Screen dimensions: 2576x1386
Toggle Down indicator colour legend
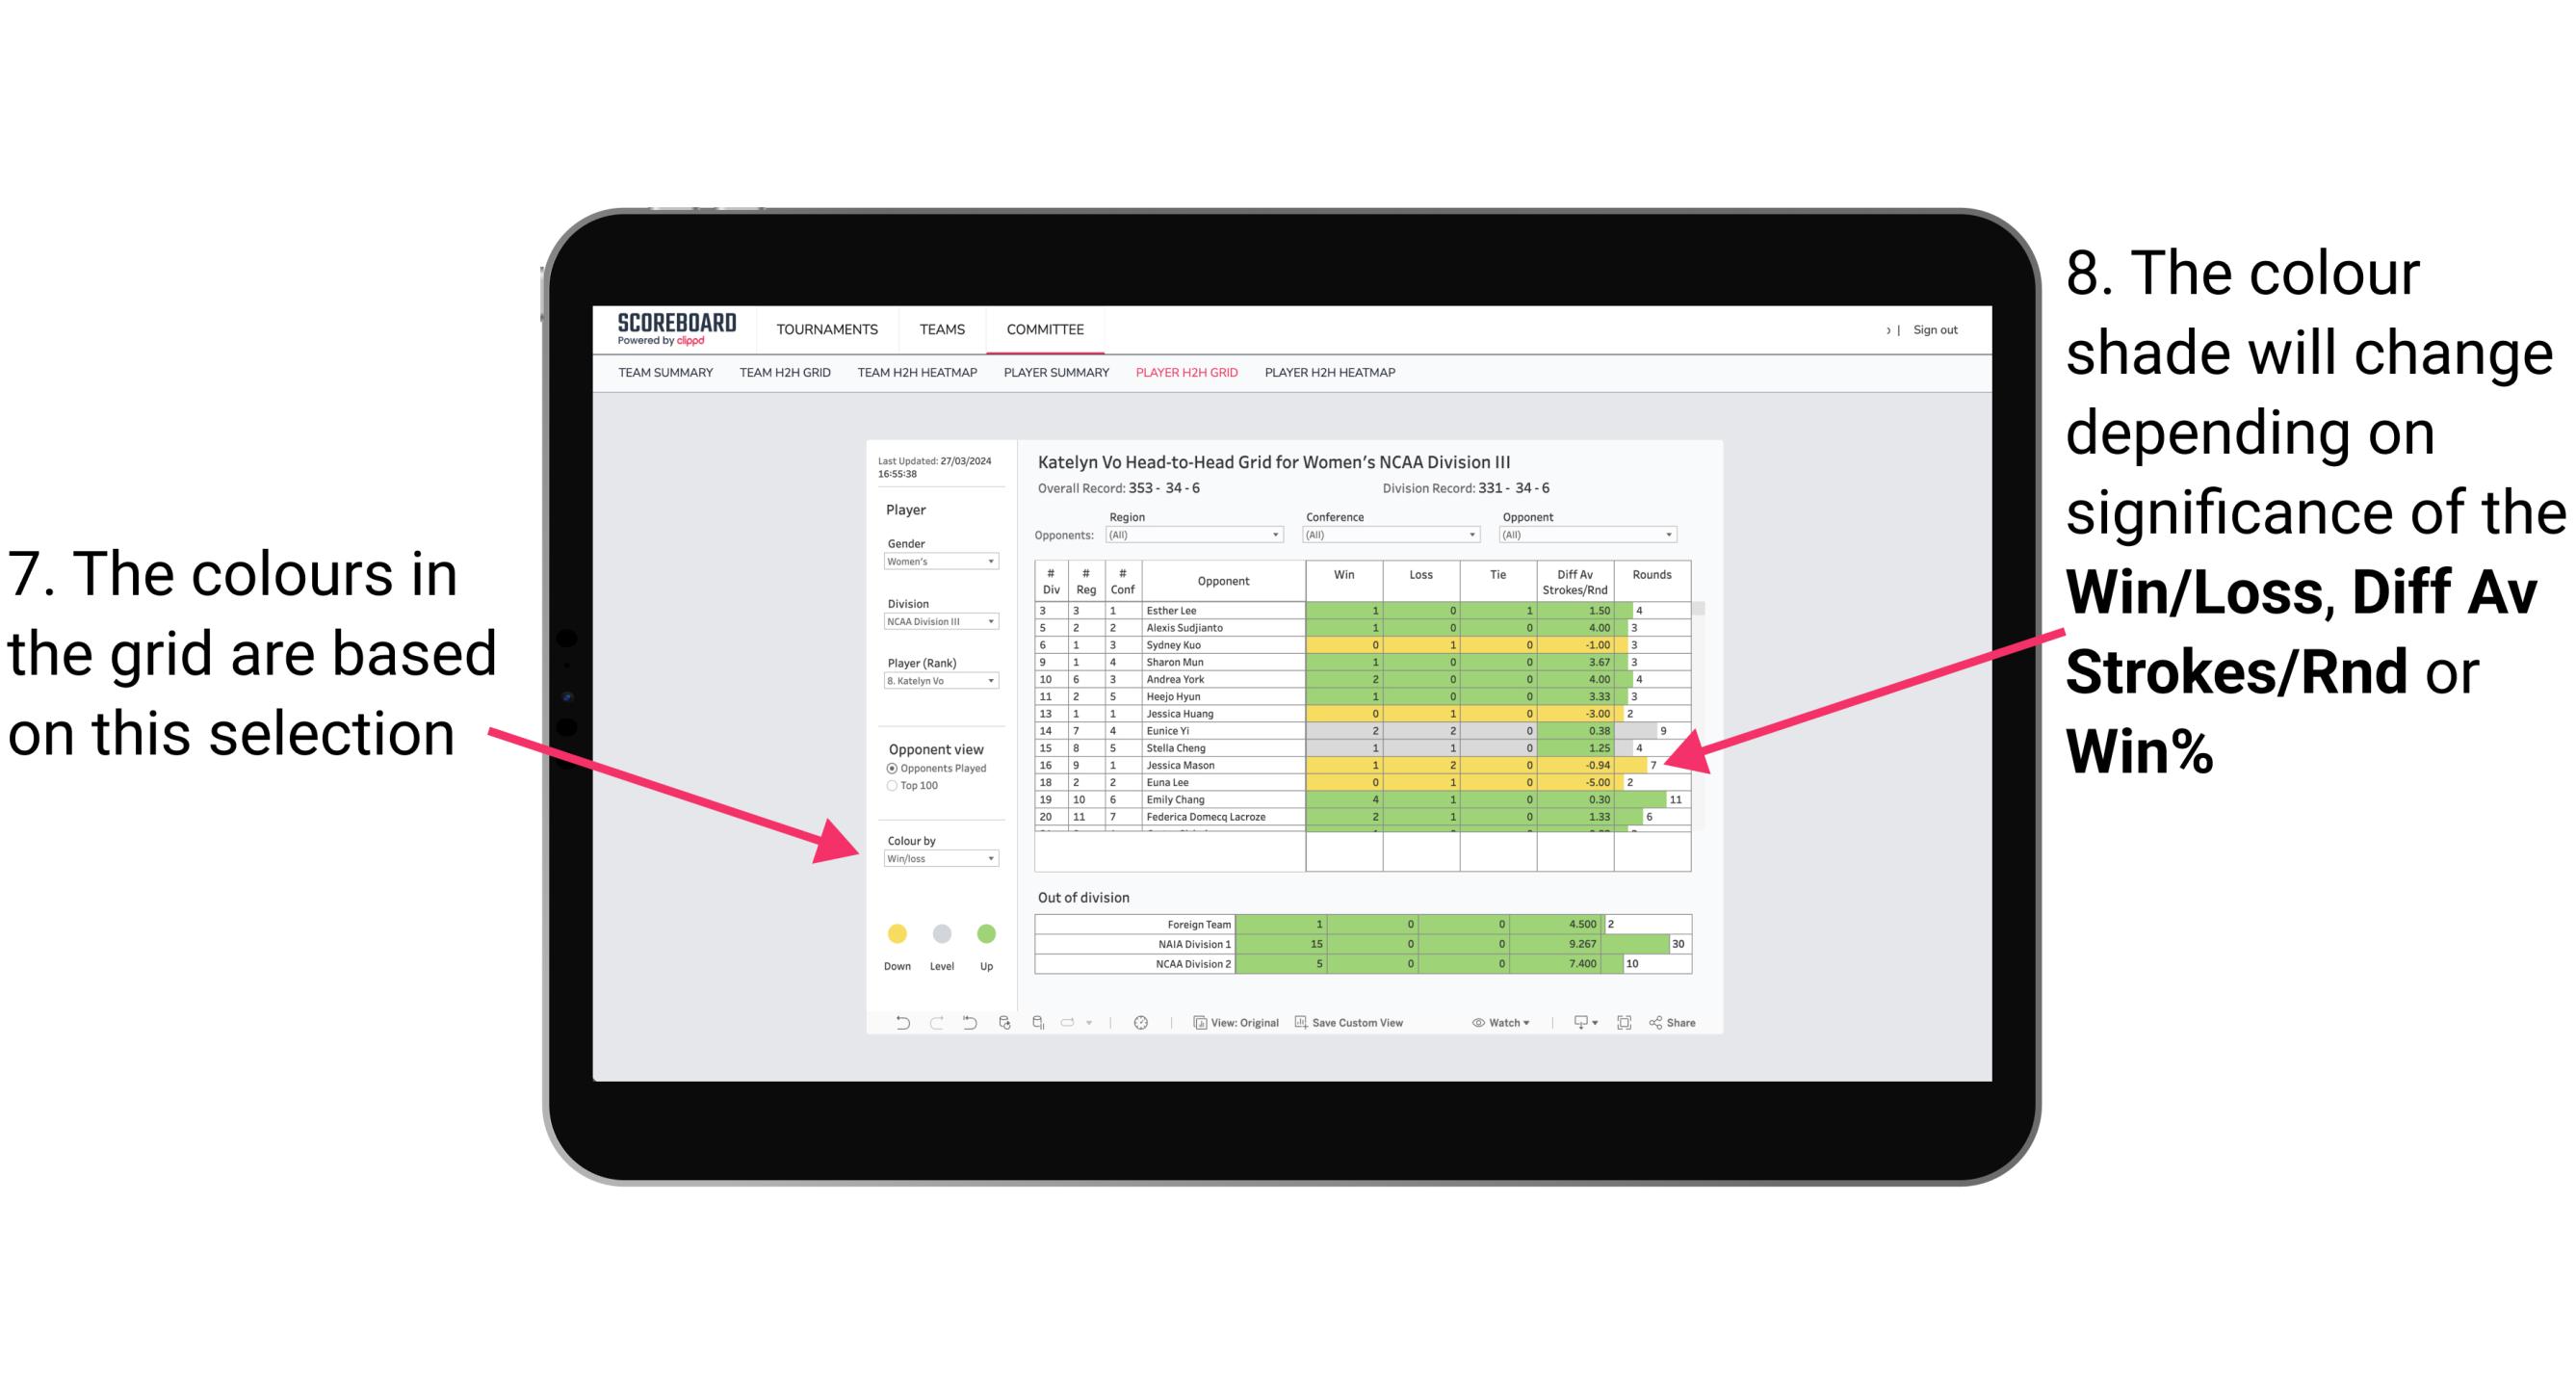pyautogui.click(x=891, y=935)
